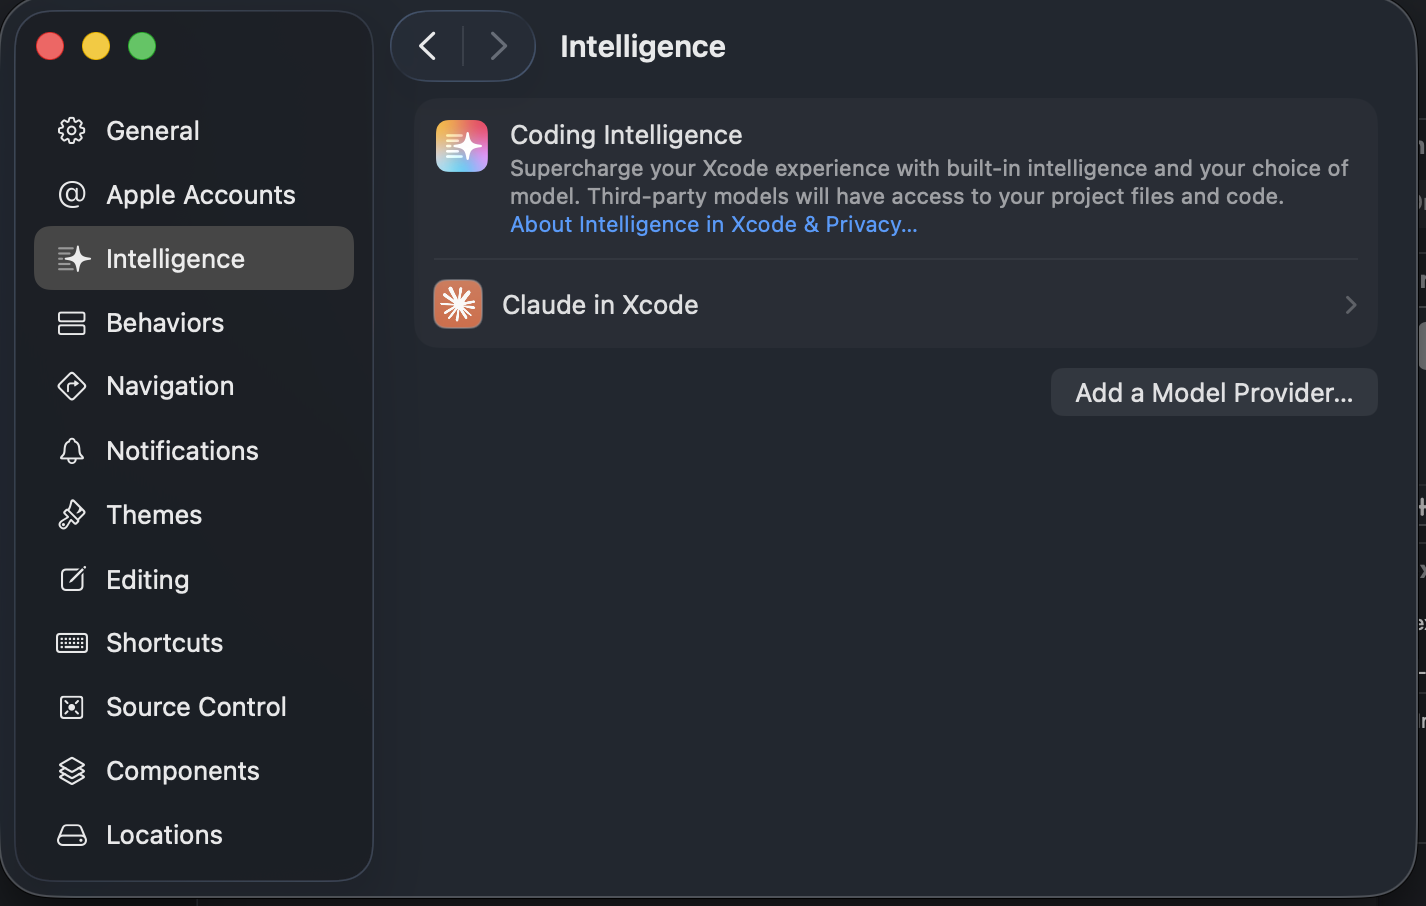Click the General gear icon

pyautogui.click(x=72, y=131)
